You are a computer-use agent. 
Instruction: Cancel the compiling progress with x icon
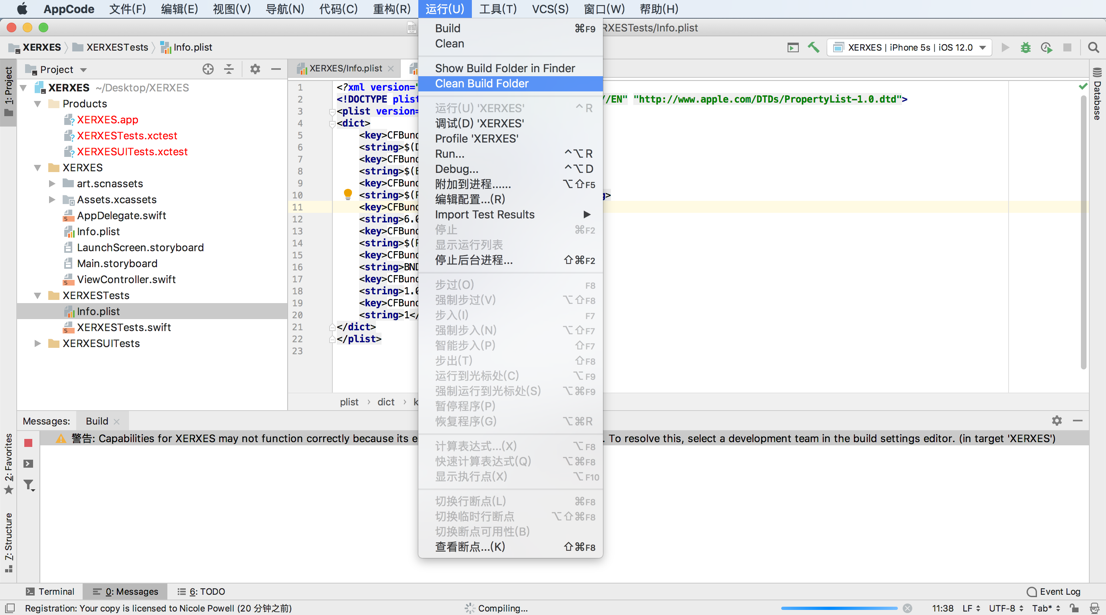point(908,608)
